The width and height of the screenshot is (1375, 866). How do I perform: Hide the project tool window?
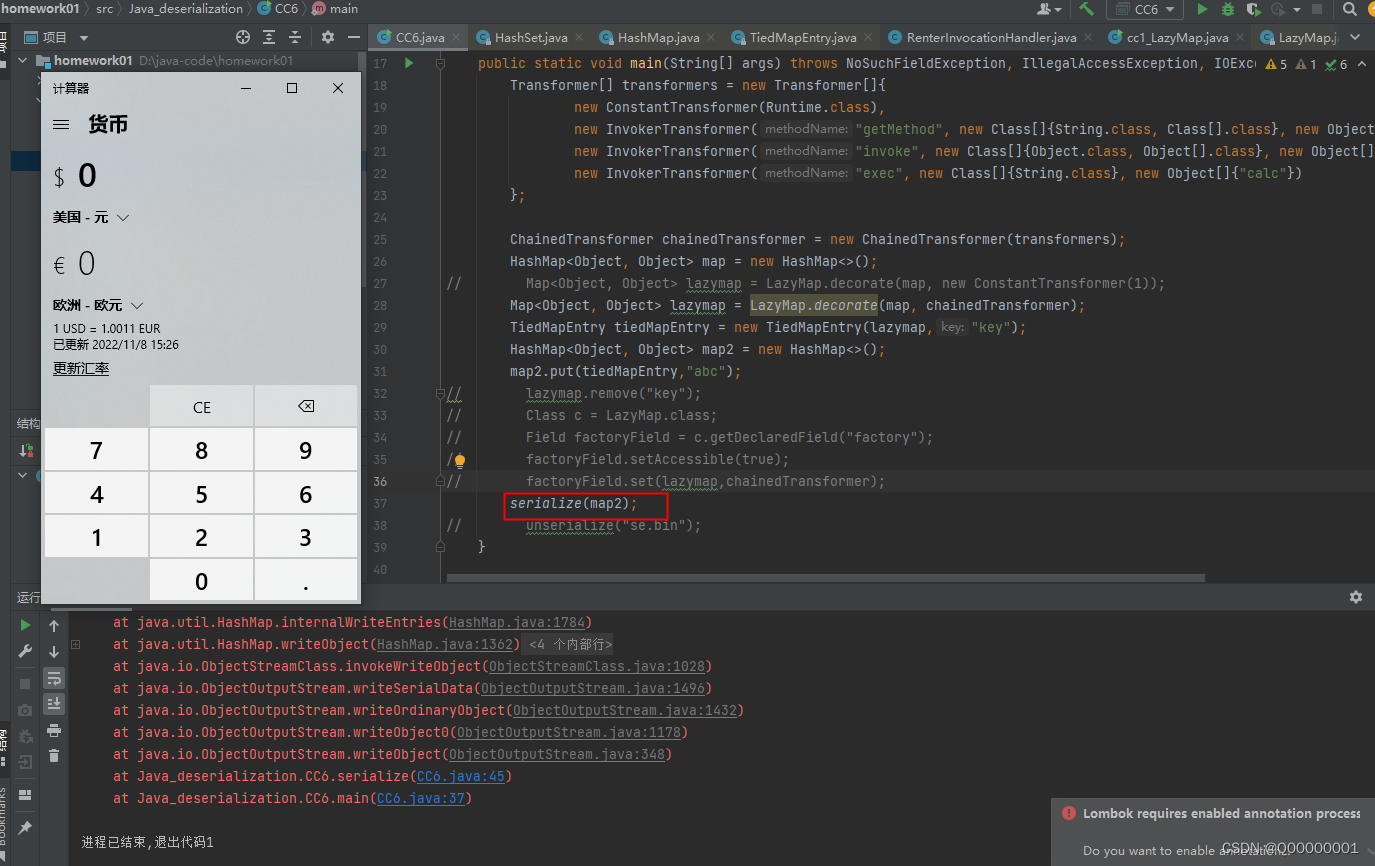tap(352, 37)
